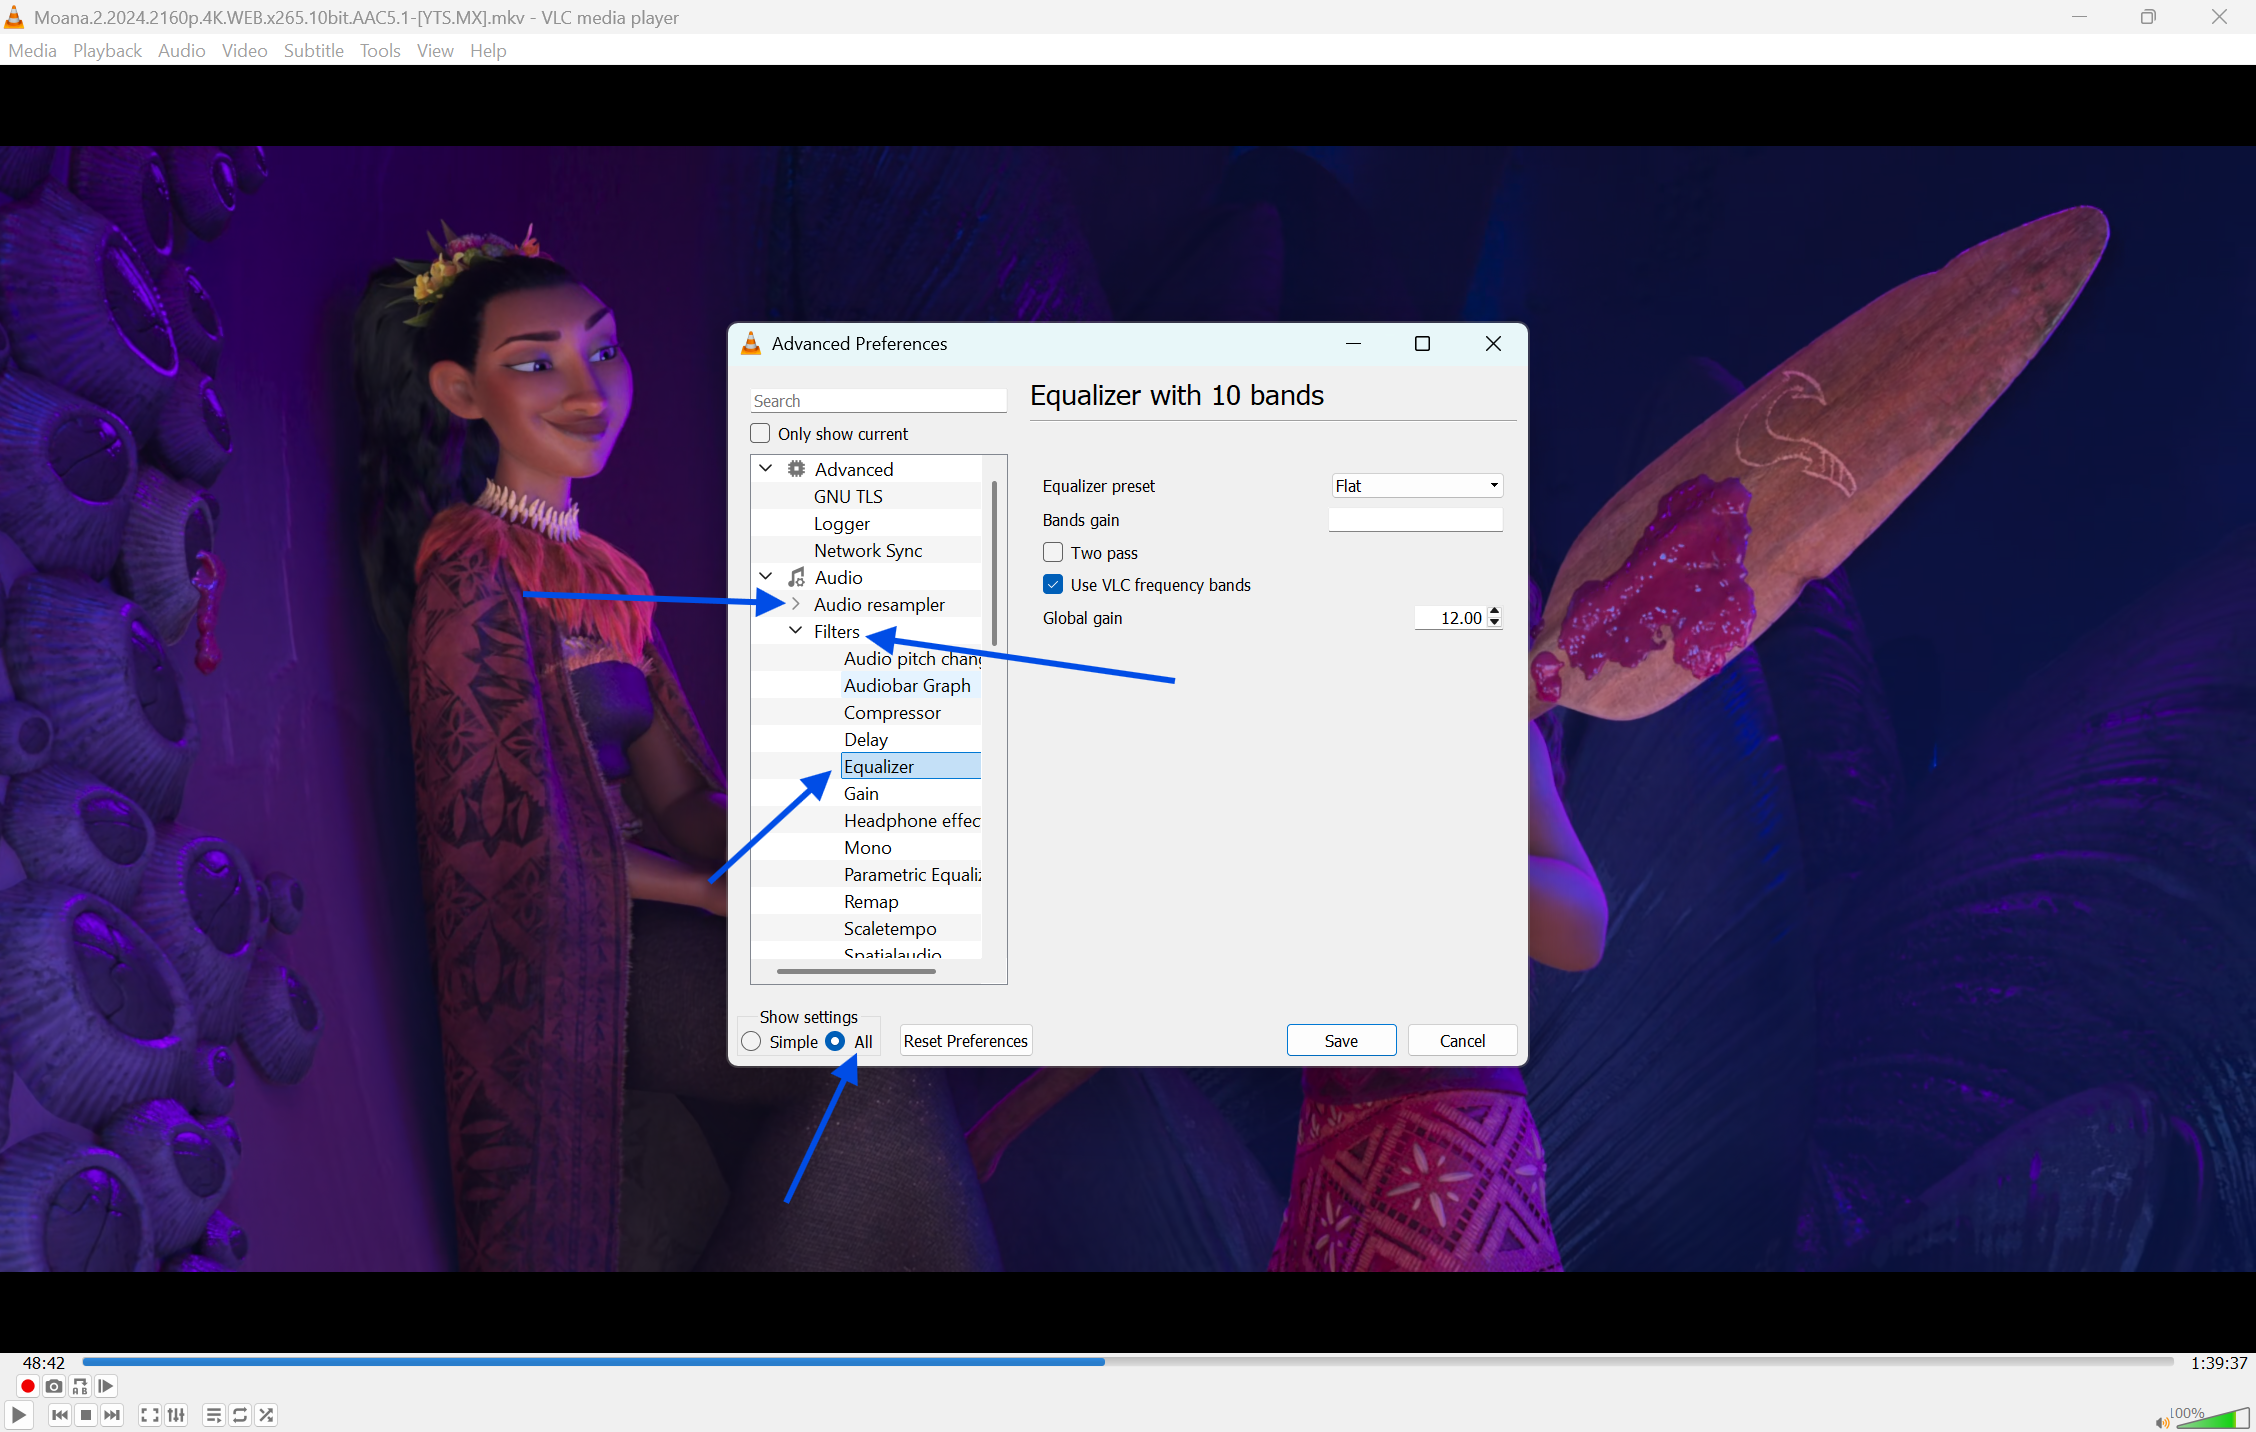Open the Tools menu
The height and width of the screenshot is (1432, 2256).
[380, 51]
